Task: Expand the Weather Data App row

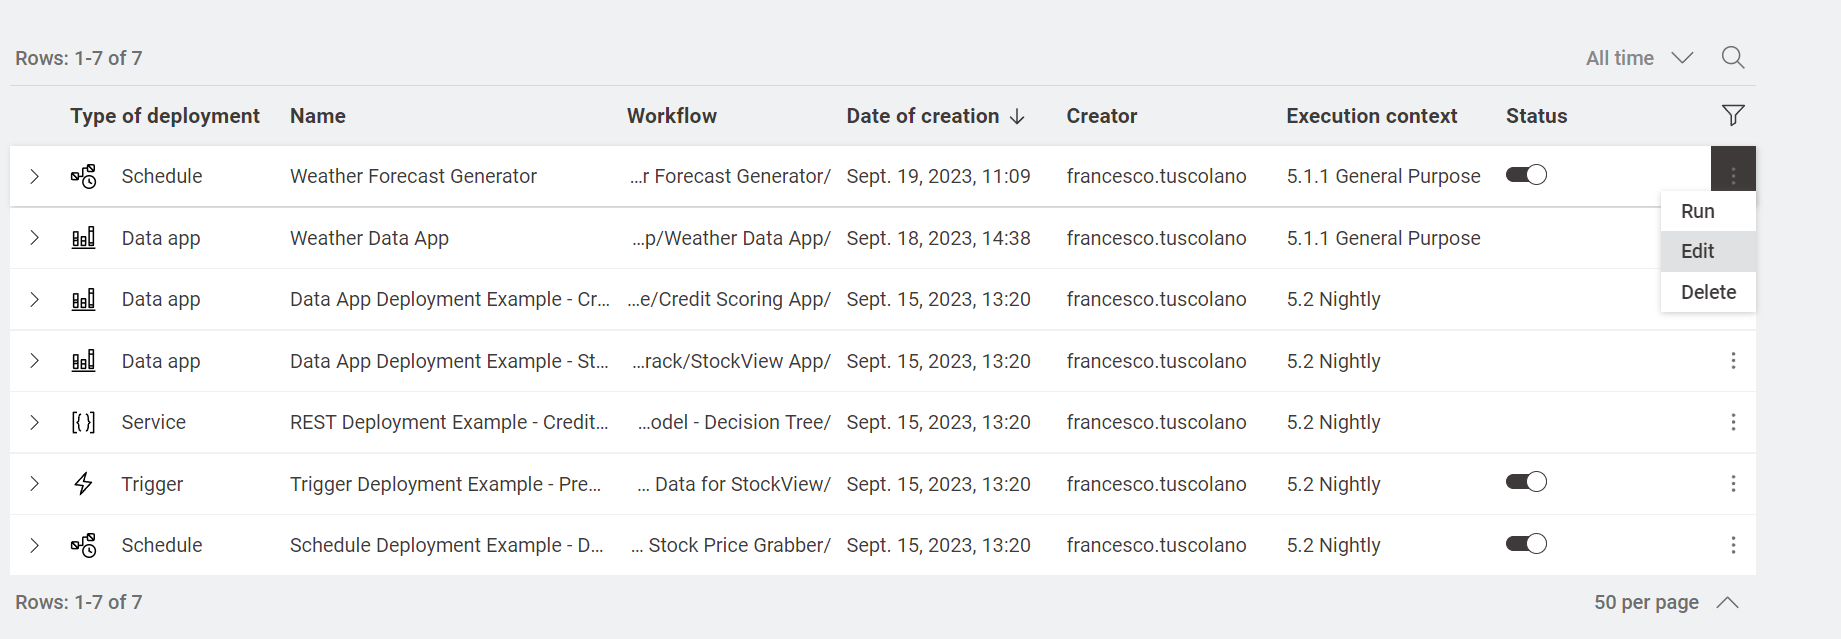Action: pos(35,238)
